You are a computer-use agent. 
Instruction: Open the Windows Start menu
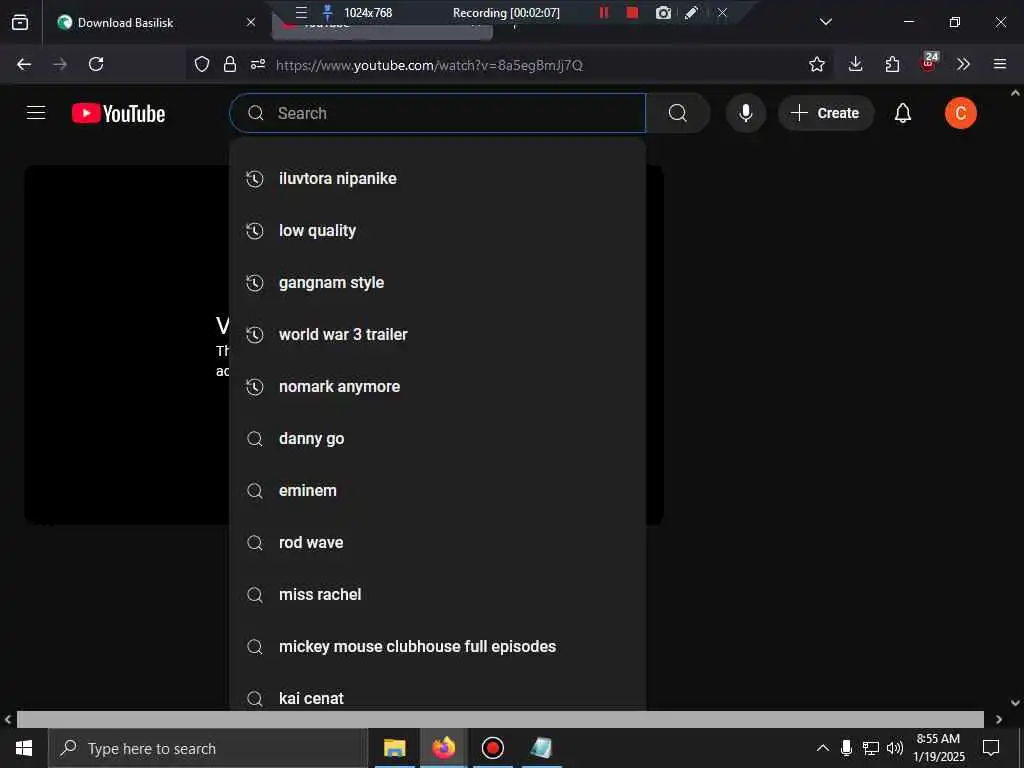coord(24,748)
